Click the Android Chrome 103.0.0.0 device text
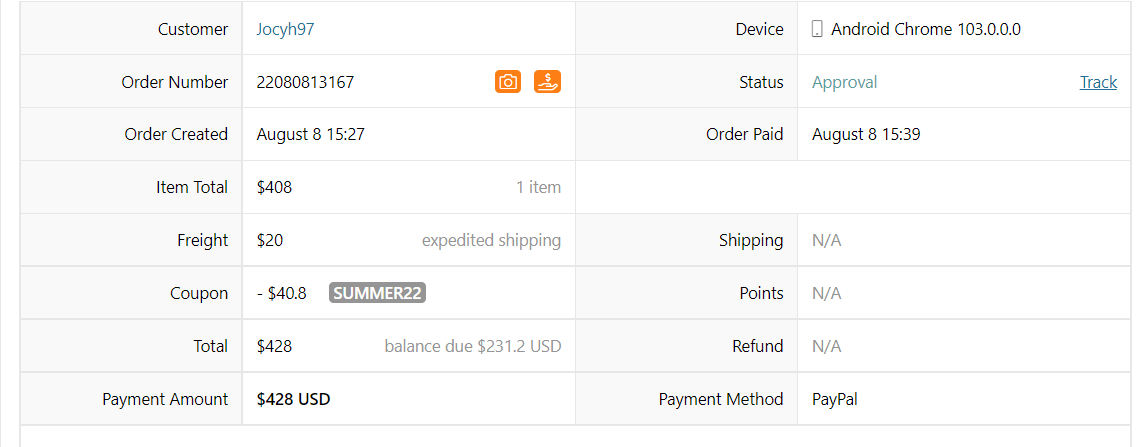1139x447 pixels. 926,30
